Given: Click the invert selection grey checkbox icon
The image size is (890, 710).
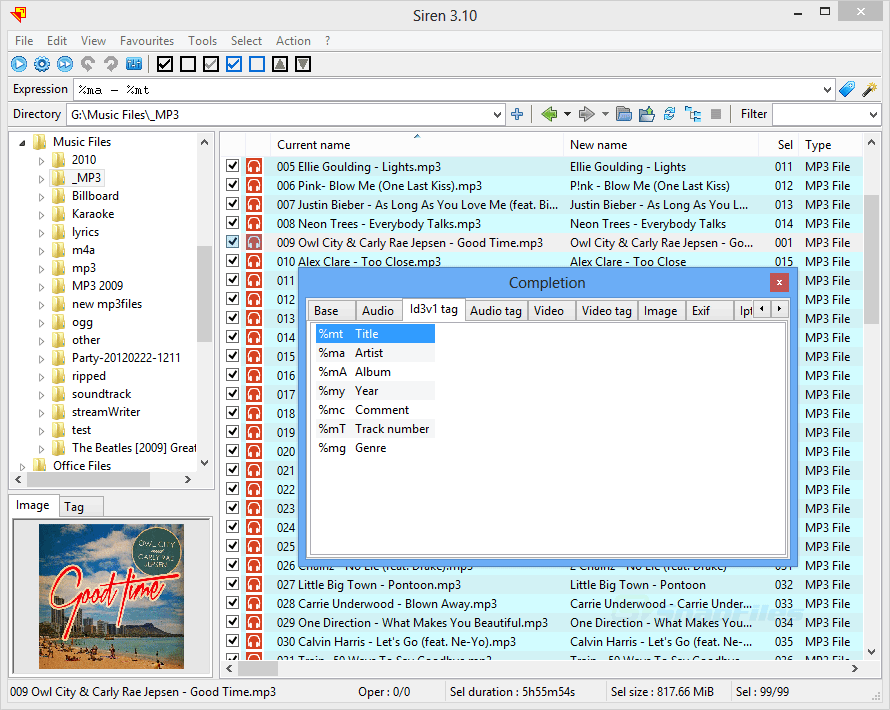Looking at the screenshot, I should coord(211,64).
